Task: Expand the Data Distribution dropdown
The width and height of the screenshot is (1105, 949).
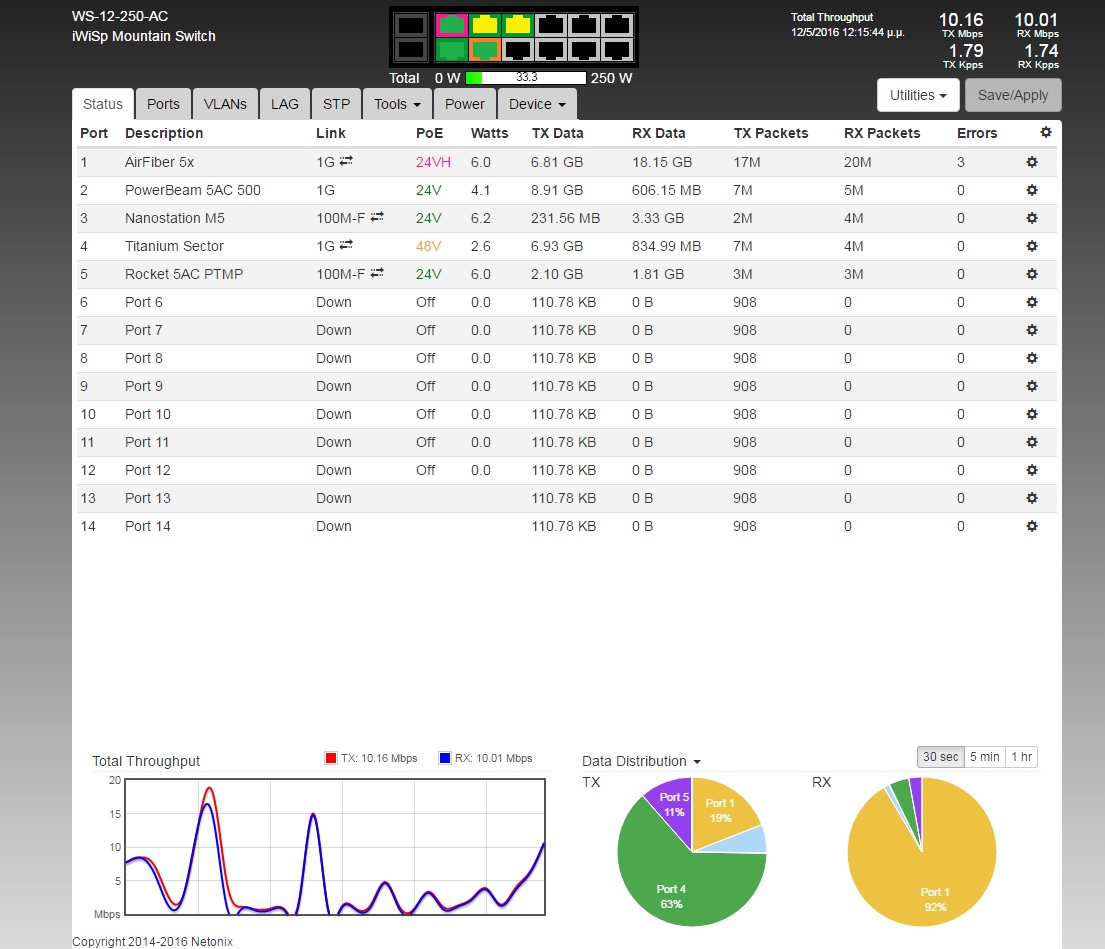Action: coord(641,761)
